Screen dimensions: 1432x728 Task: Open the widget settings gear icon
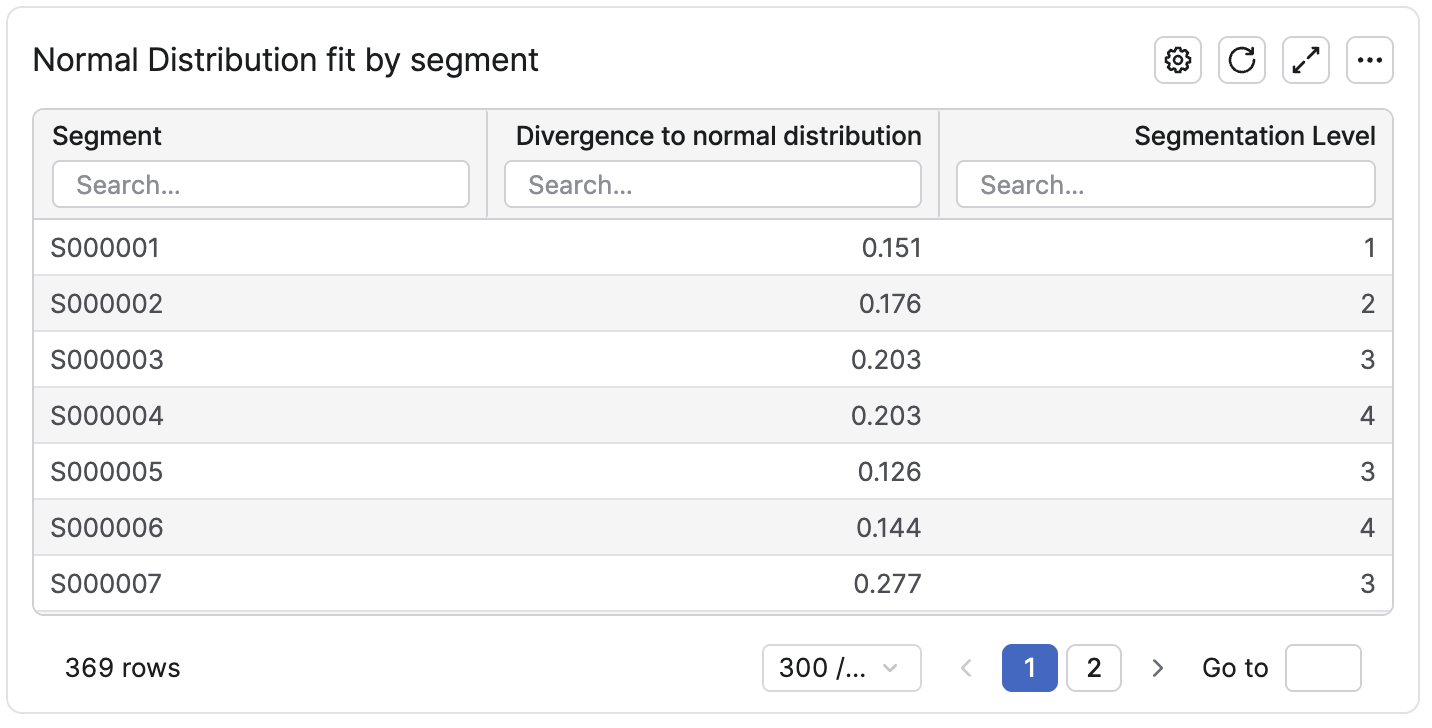1178,61
